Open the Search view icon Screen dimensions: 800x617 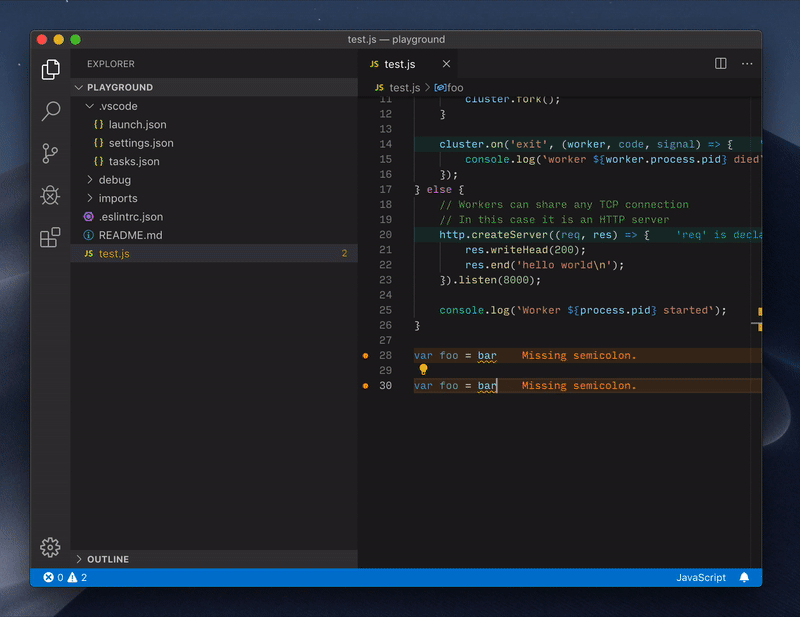[x=50, y=111]
